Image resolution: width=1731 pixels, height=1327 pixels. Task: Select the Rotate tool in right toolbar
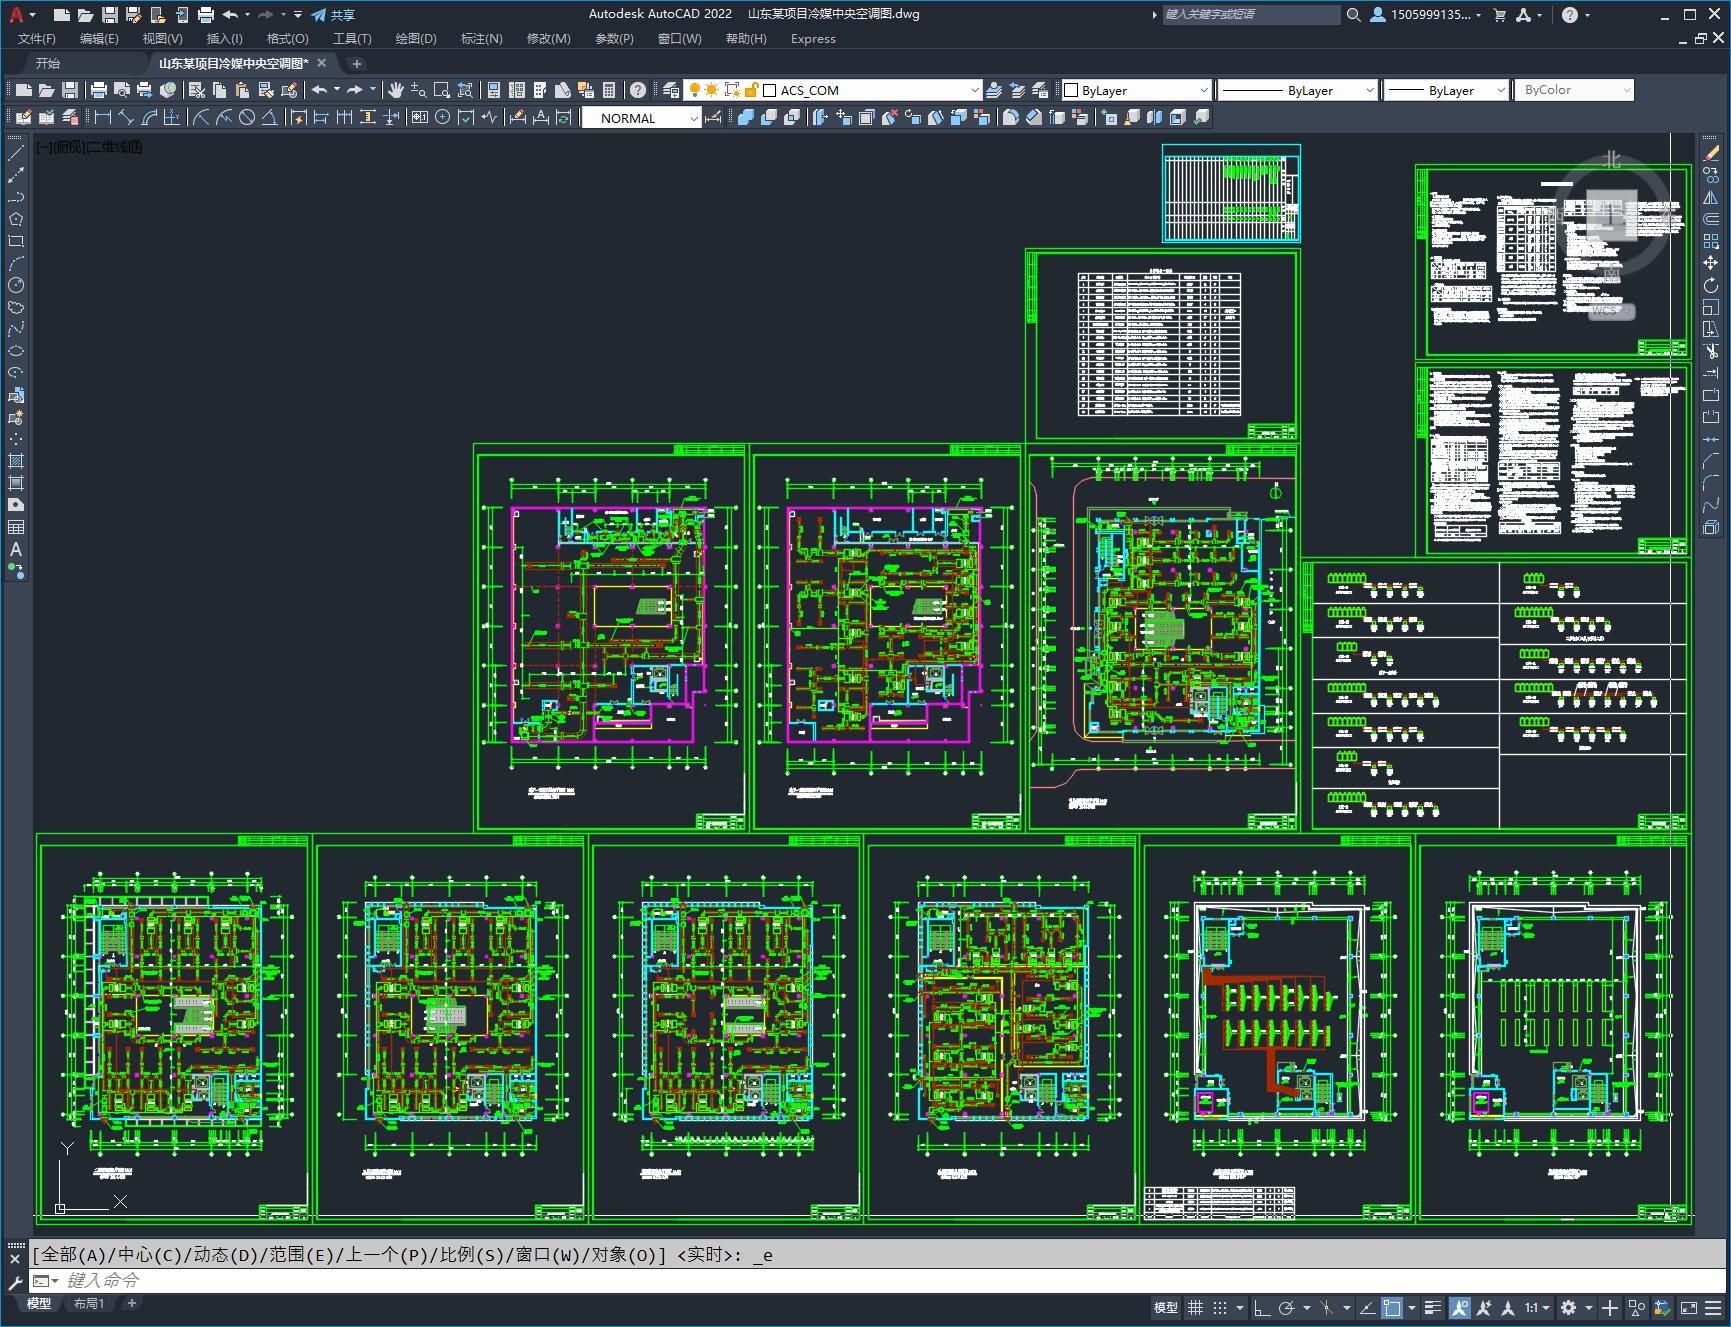1711,285
